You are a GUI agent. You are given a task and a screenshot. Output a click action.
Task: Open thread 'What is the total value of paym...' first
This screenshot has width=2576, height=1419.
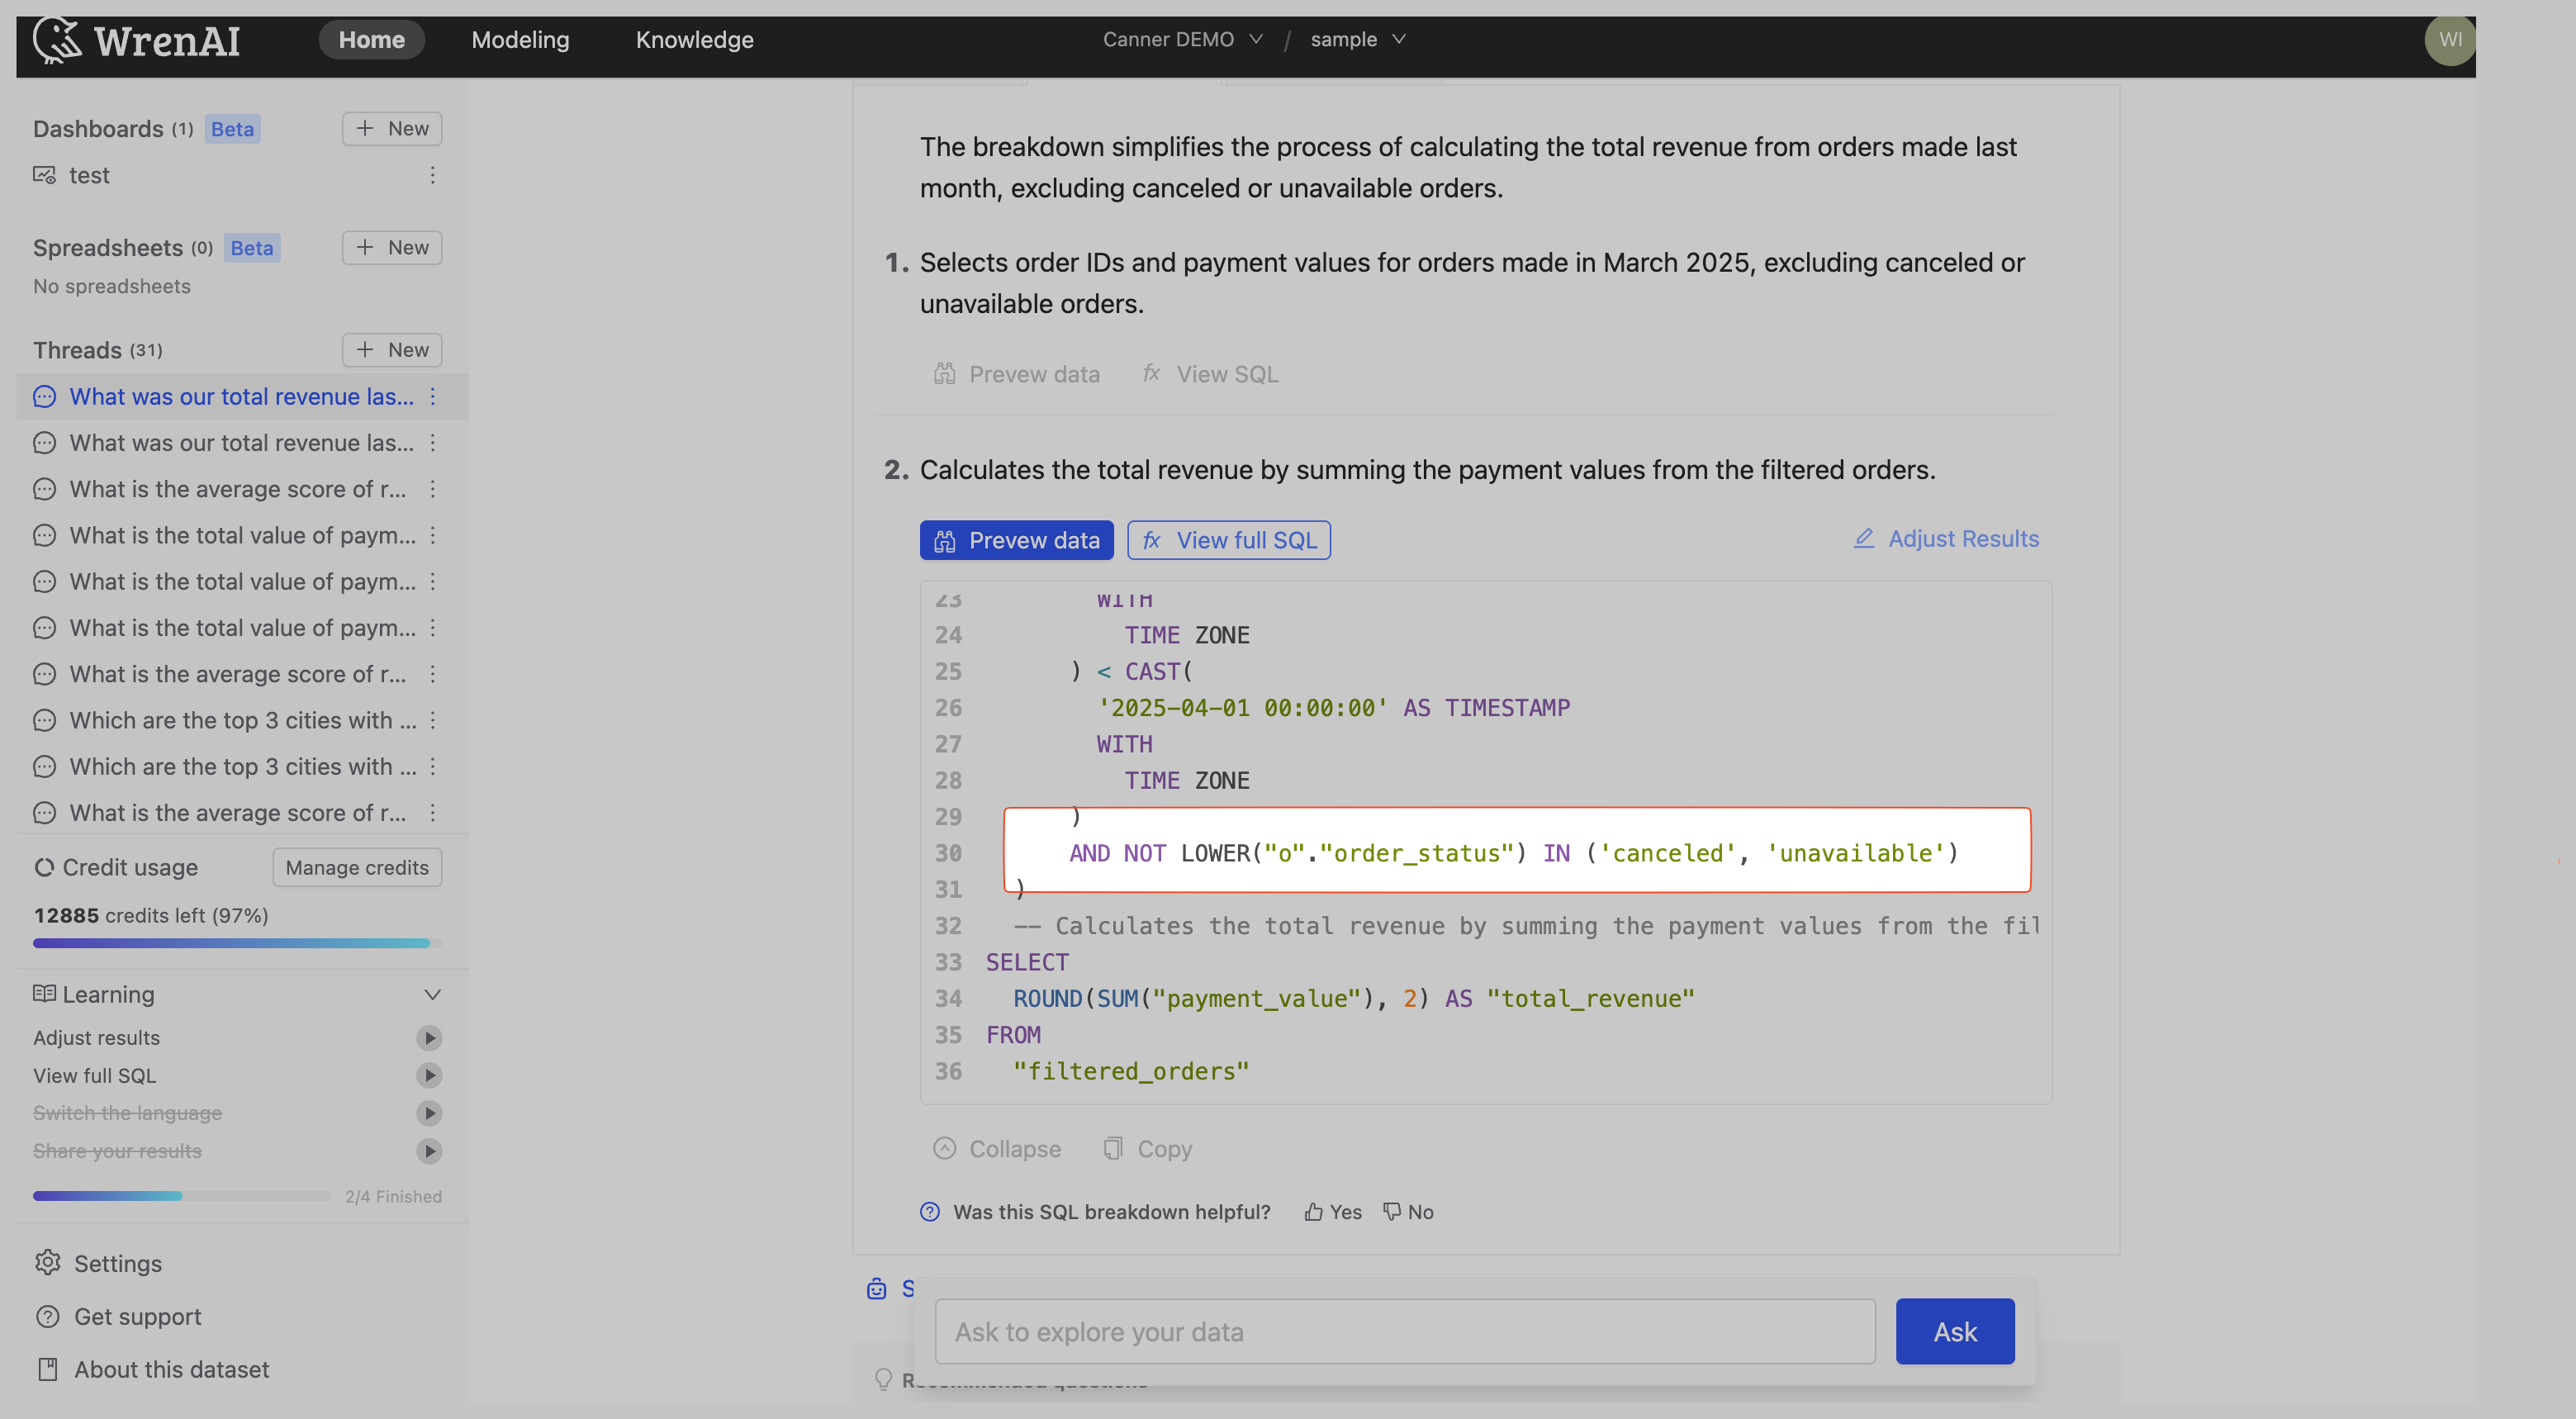pos(241,535)
